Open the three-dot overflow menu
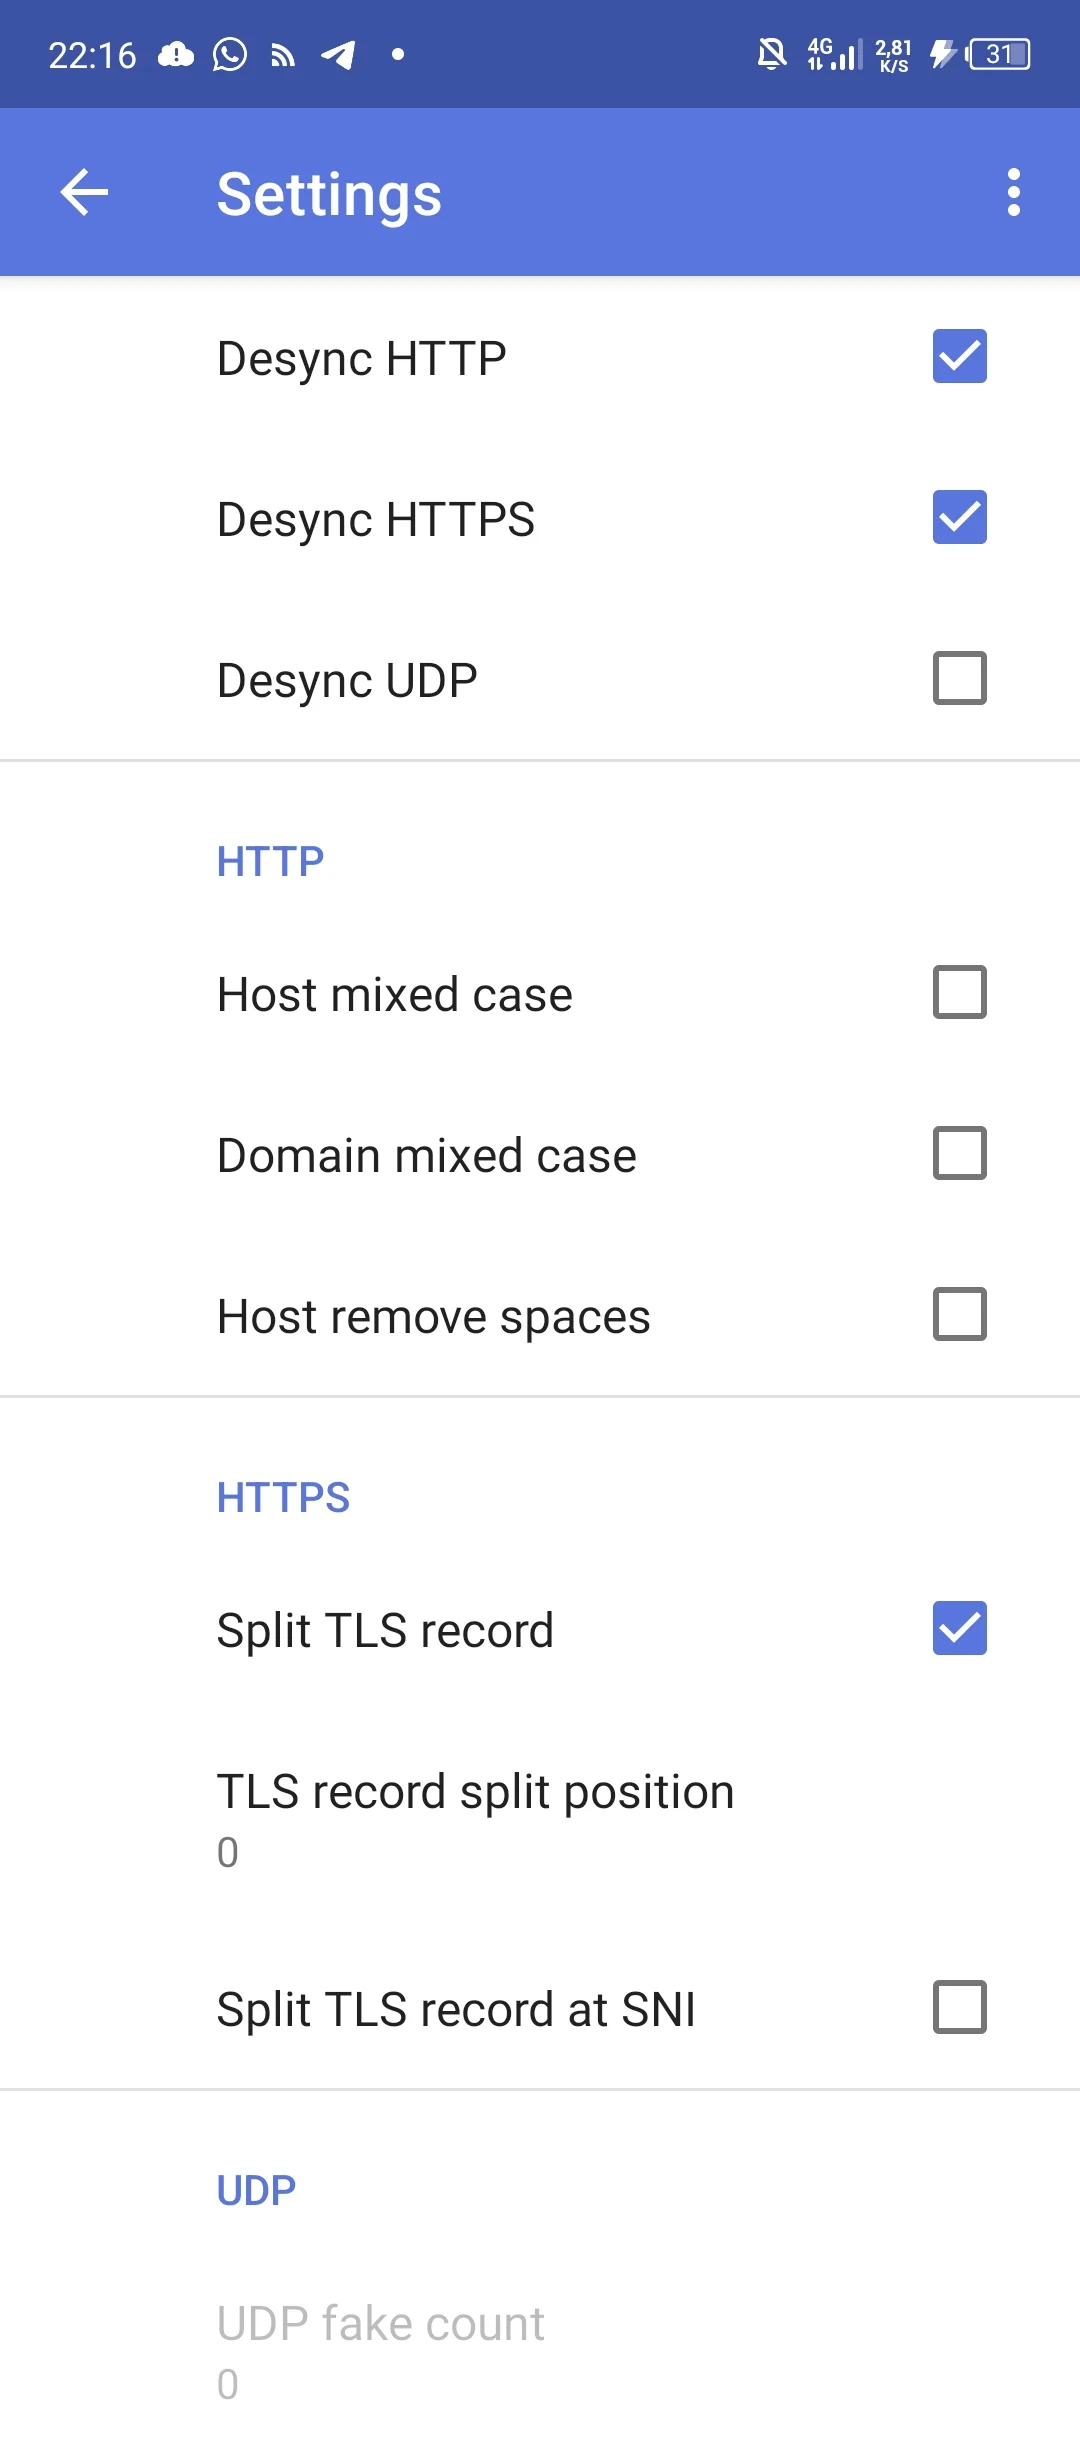Viewport: 1080px width, 2459px height. [1013, 193]
